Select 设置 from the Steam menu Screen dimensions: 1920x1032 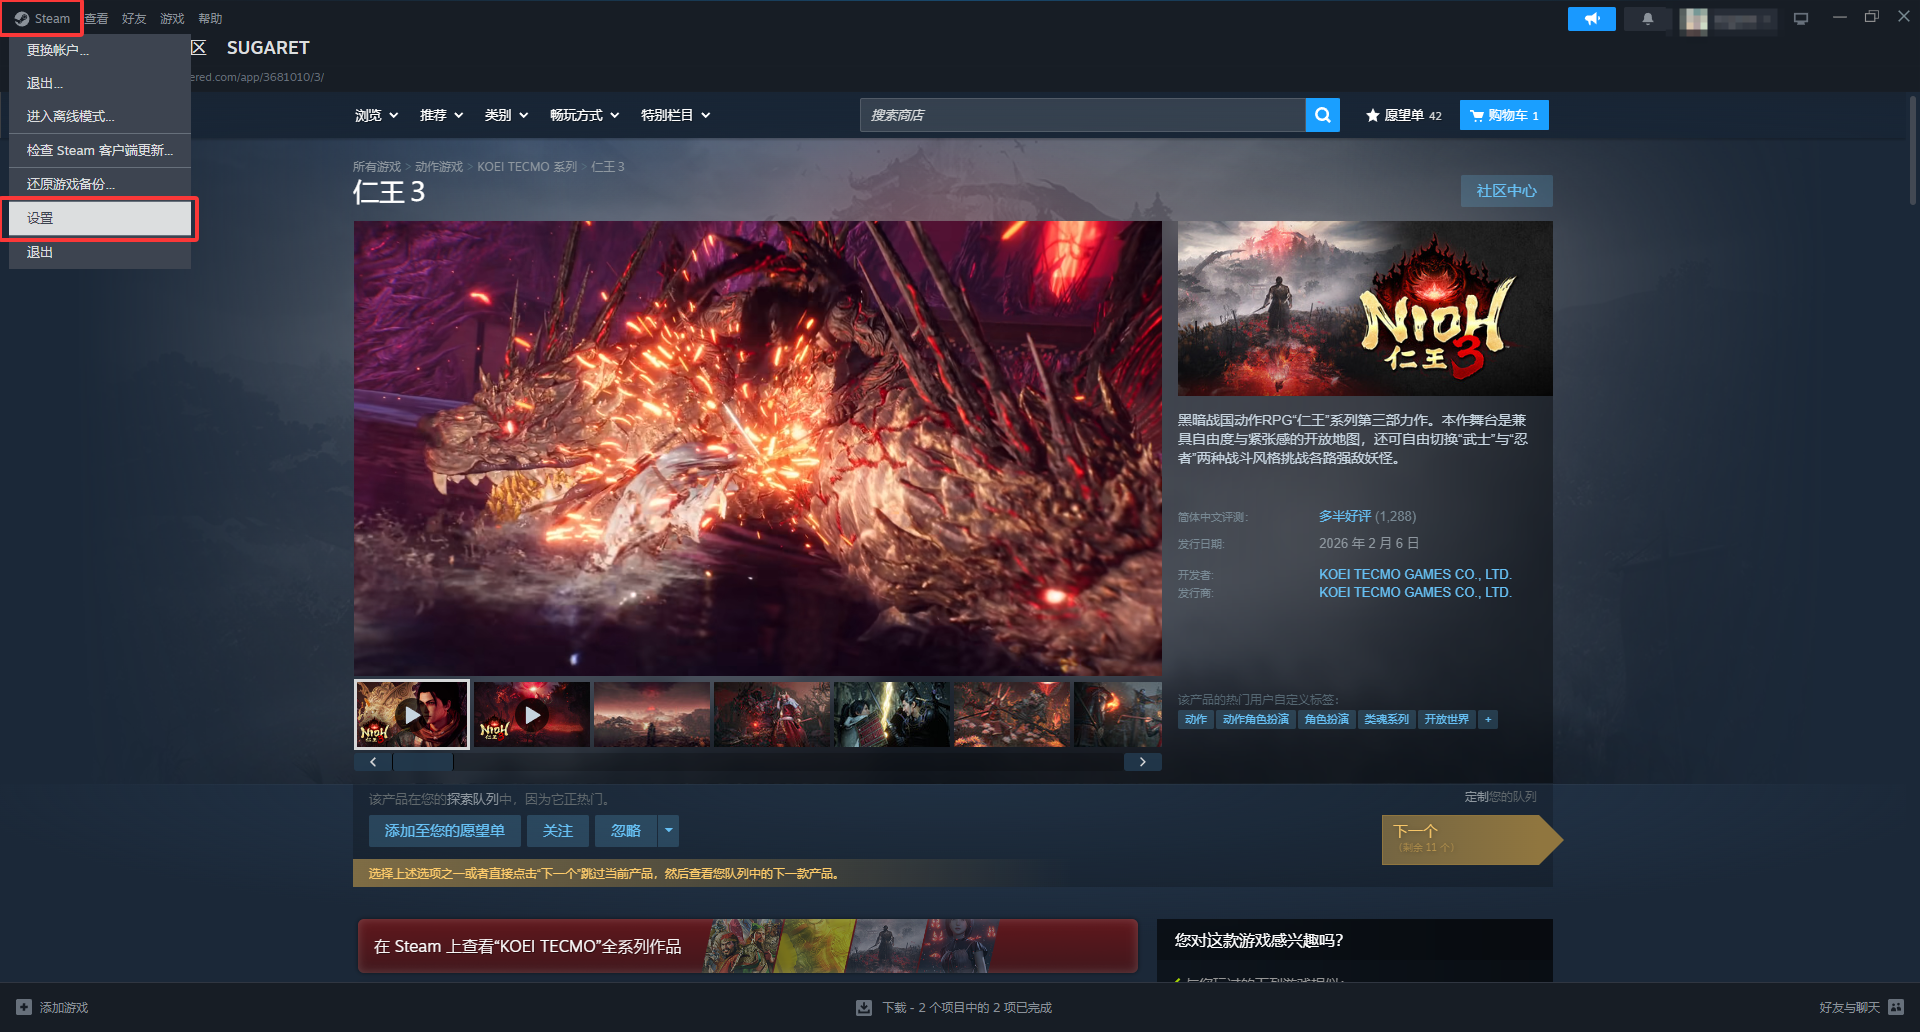point(100,218)
